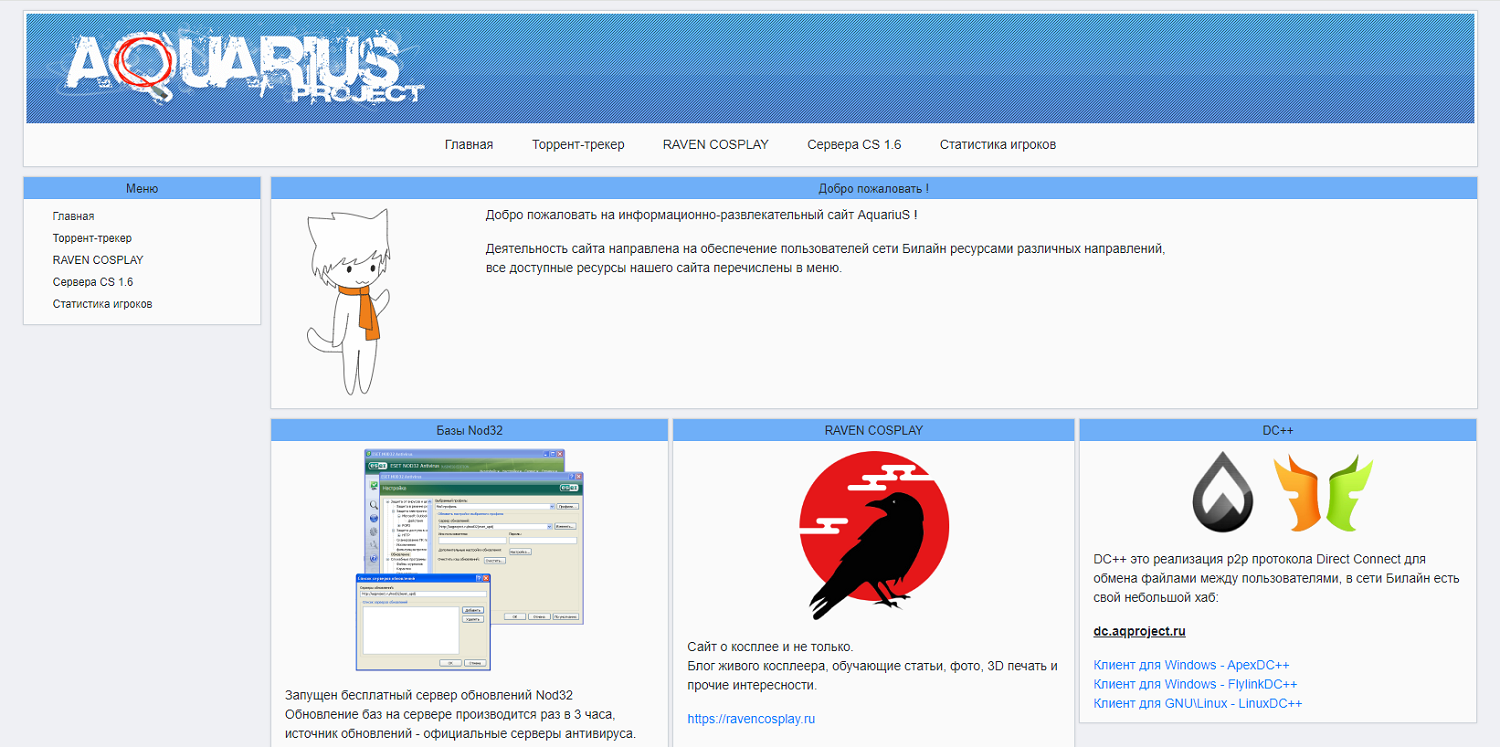
Task: Open Сервера CS 1.6 in top navigation
Action: [854, 145]
